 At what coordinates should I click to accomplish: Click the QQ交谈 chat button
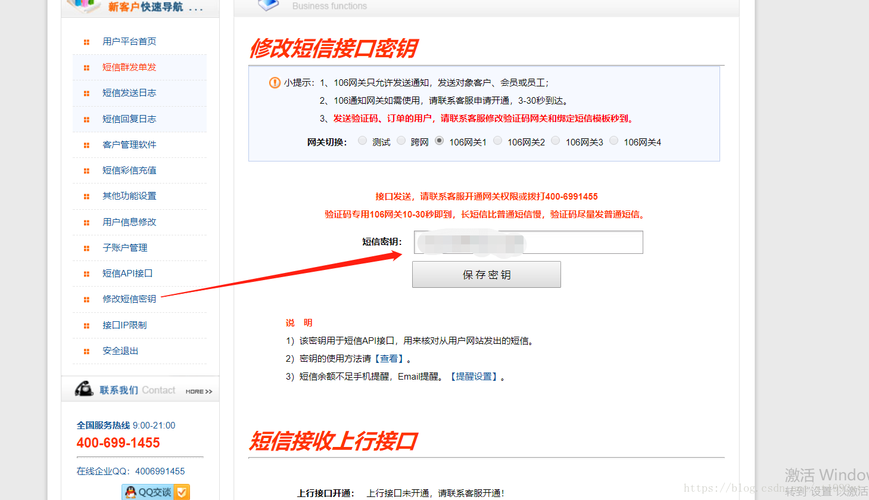coord(156,492)
